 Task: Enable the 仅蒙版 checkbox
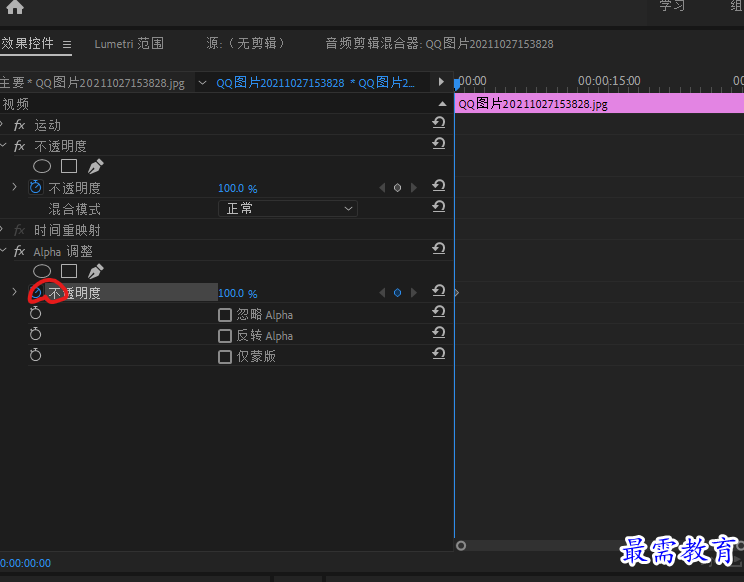pos(225,357)
